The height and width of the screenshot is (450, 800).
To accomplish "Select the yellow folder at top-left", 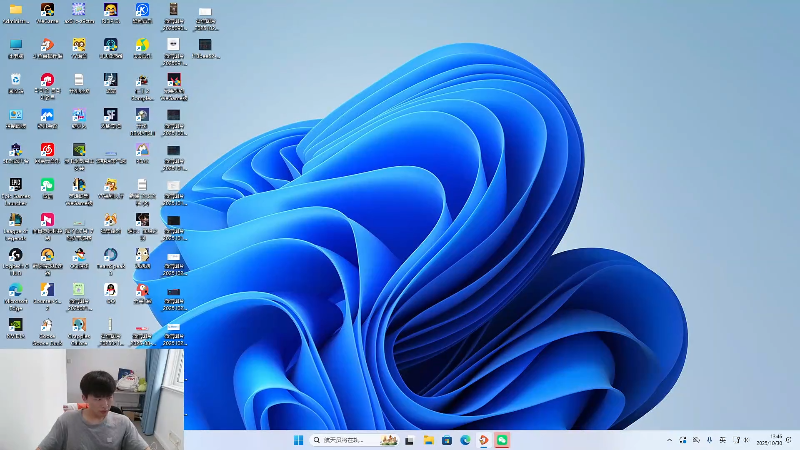I will pos(16,10).
